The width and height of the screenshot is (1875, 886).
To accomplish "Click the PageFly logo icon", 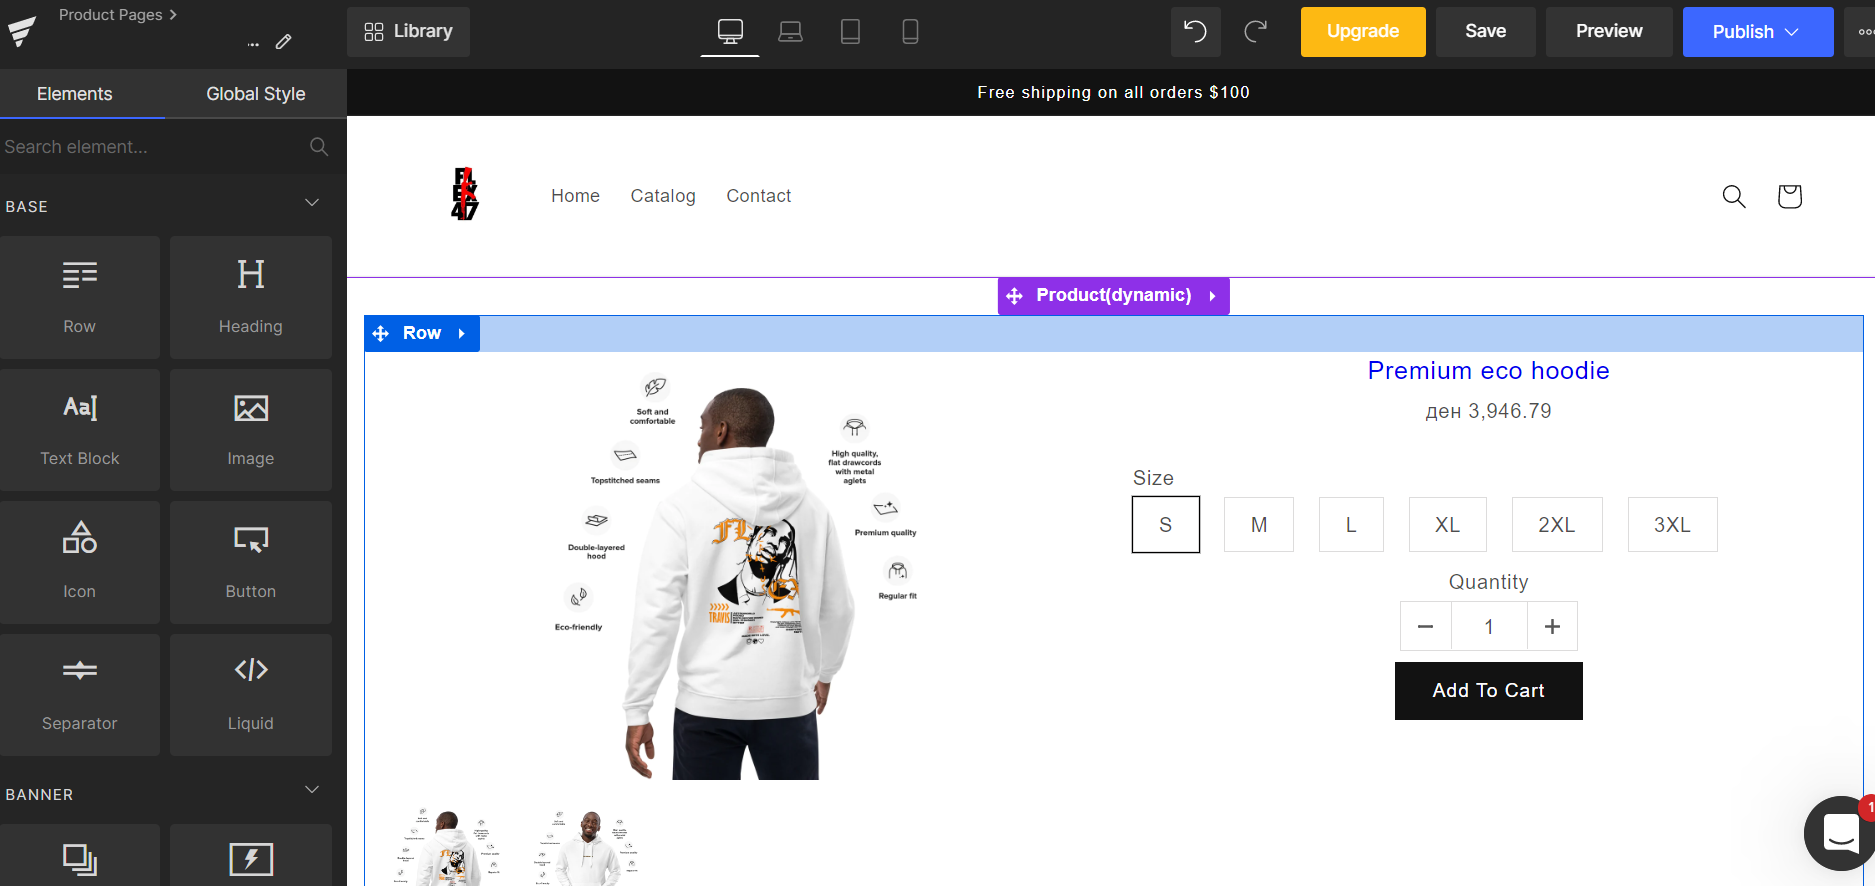I will (x=21, y=30).
